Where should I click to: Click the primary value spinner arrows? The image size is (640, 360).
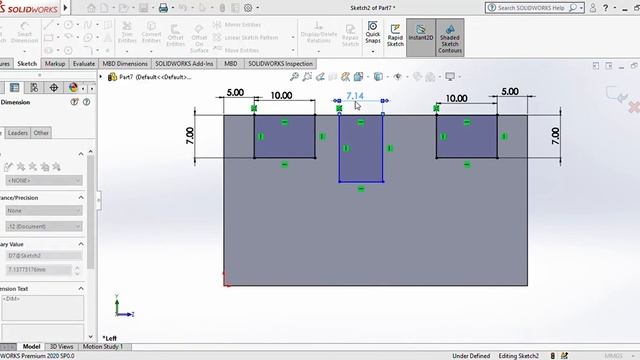pos(77,270)
